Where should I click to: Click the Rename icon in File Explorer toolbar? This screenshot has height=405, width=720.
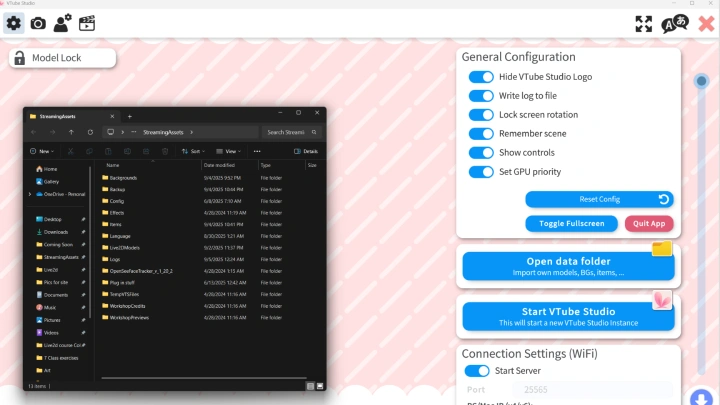coord(127,151)
